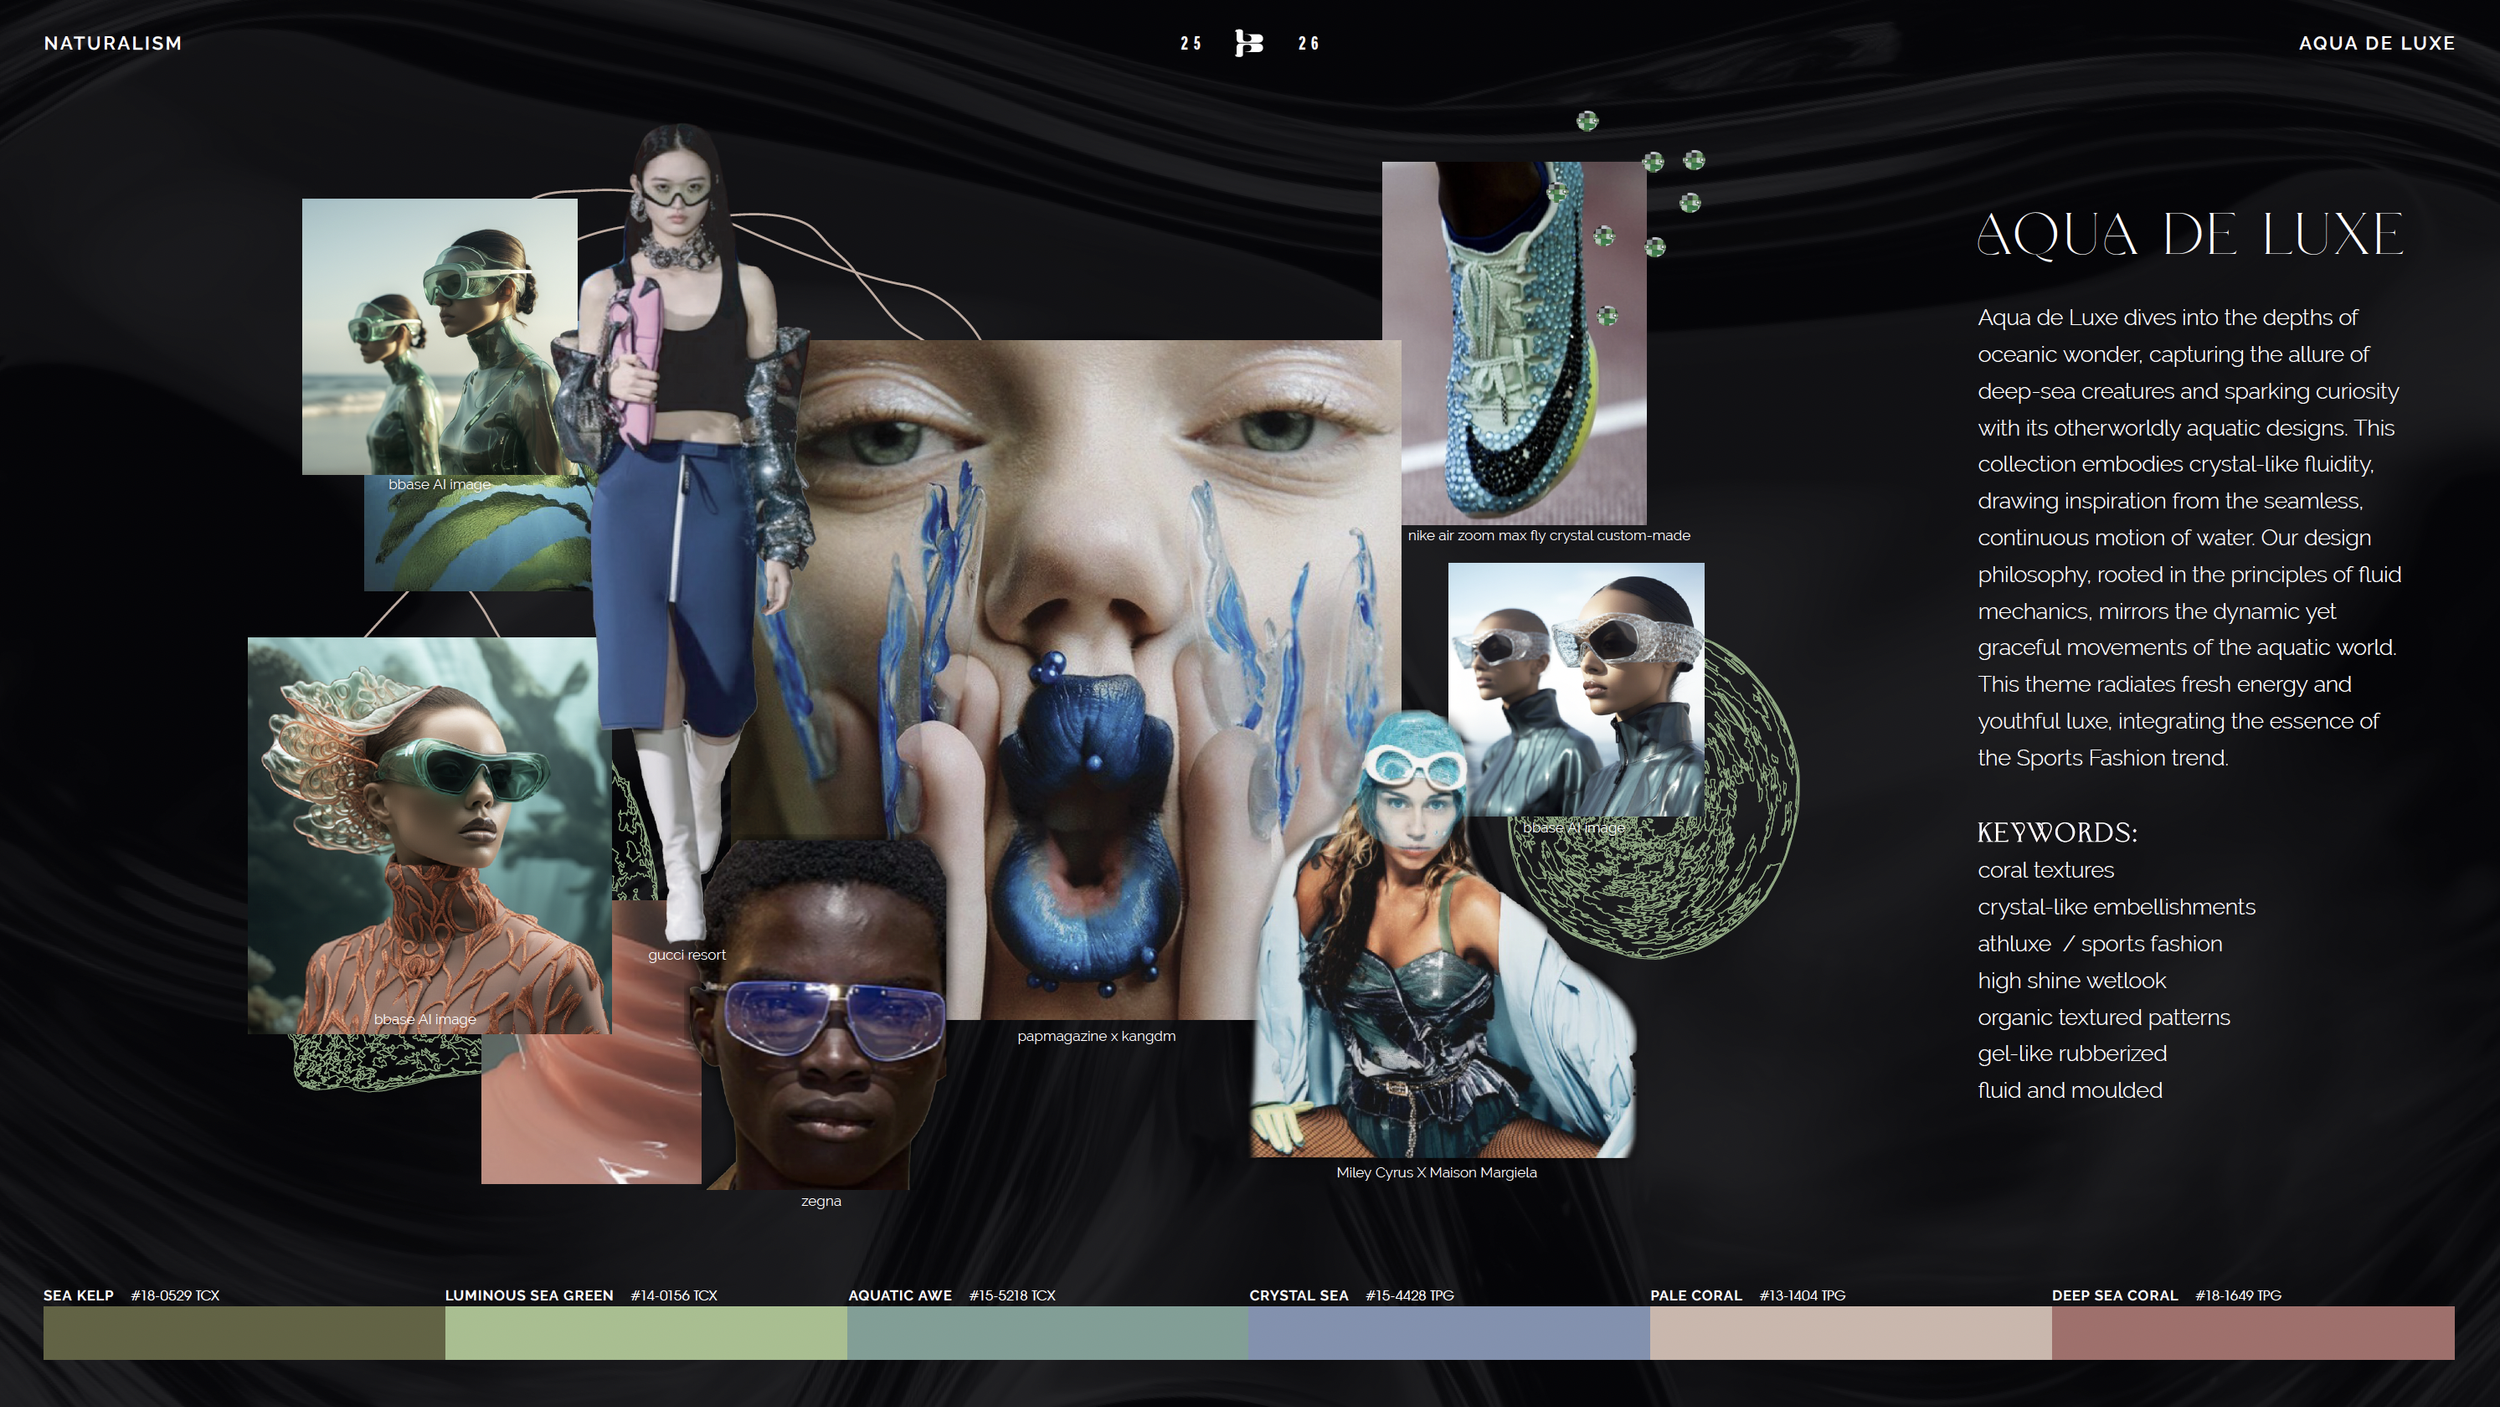Select the Pale Coral color swatch
Image resolution: width=2500 pixels, height=1407 pixels.
(x=1851, y=1332)
